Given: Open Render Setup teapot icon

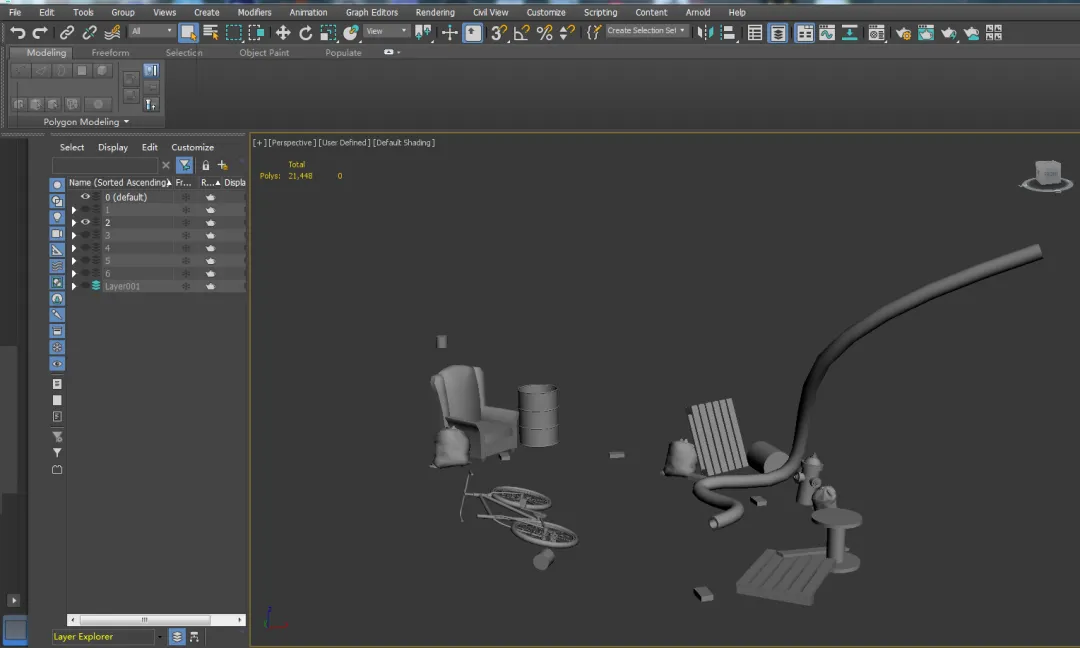Looking at the screenshot, I should pyautogui.click(x=903, y=34).
